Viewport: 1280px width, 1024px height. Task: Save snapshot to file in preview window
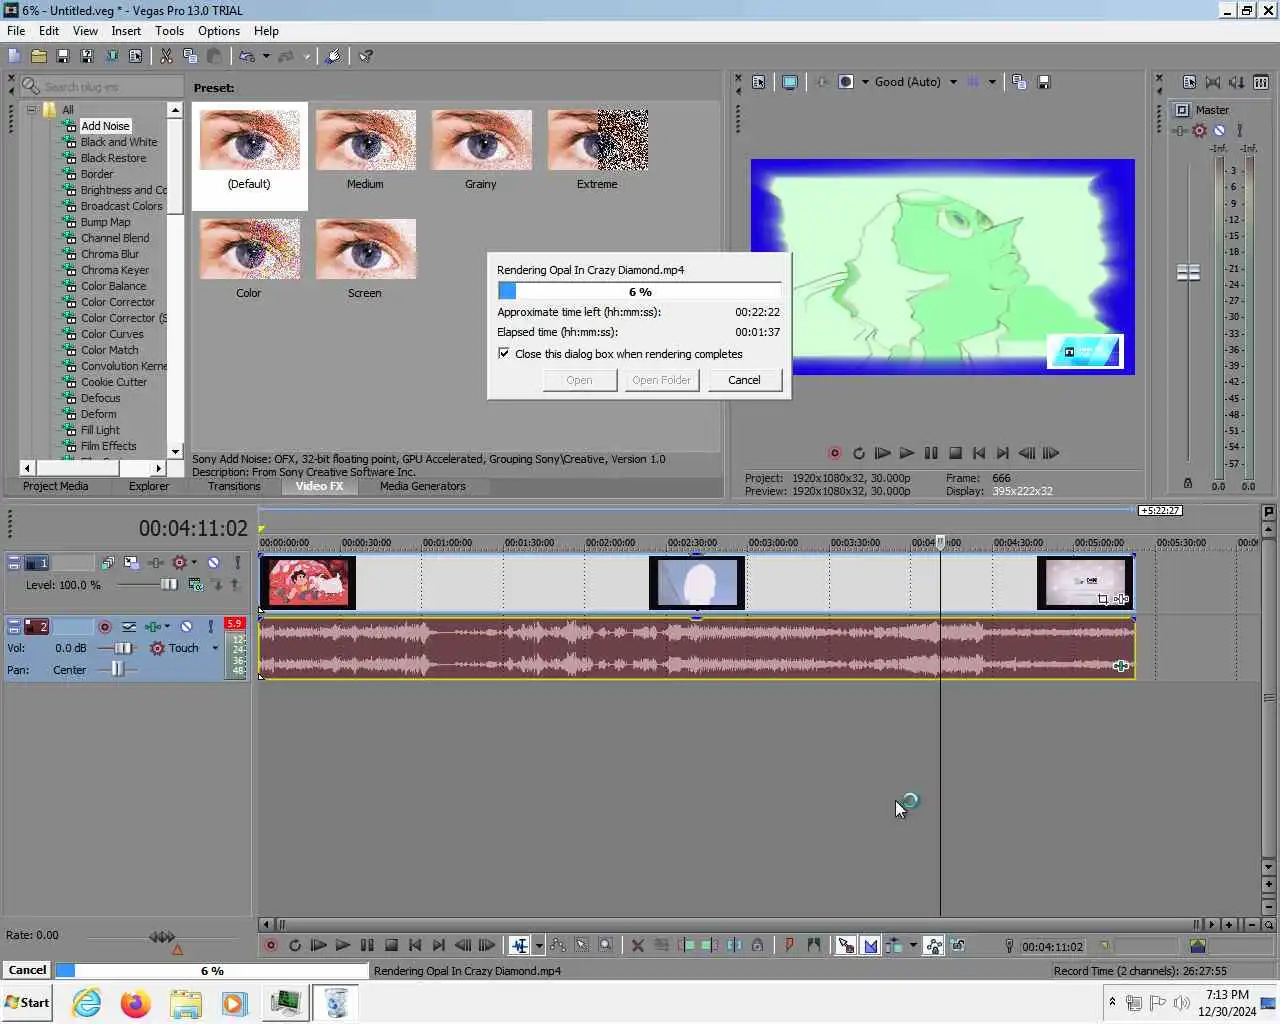(x=1043, y=82)
